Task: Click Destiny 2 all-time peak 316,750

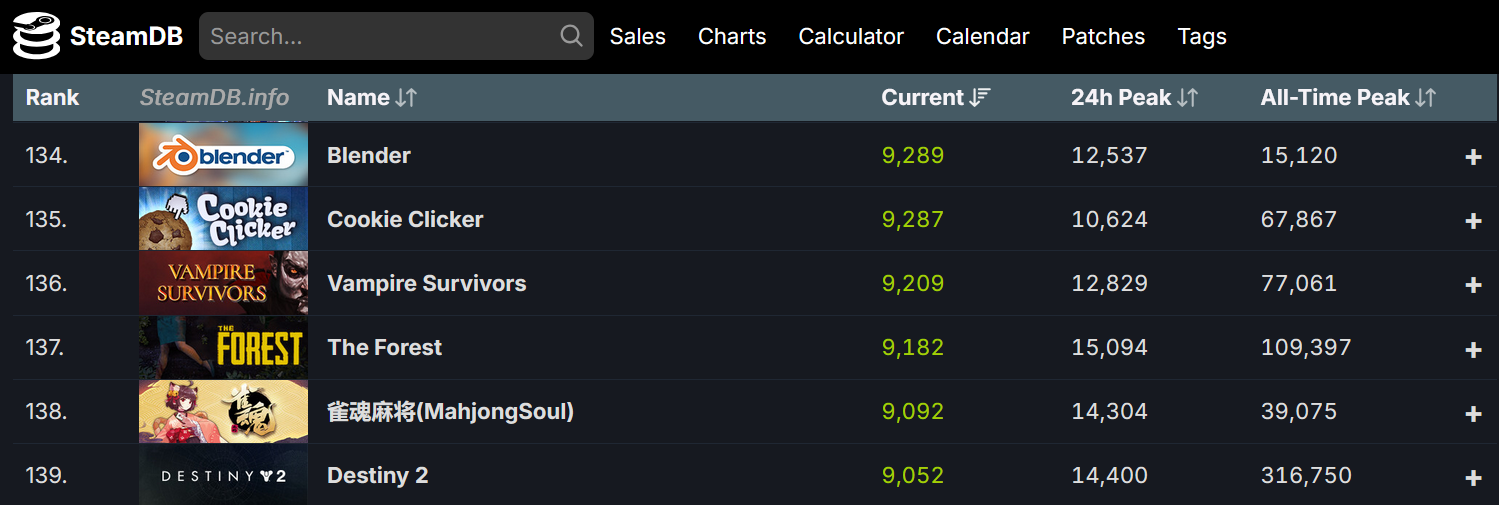Action: 1306,475
